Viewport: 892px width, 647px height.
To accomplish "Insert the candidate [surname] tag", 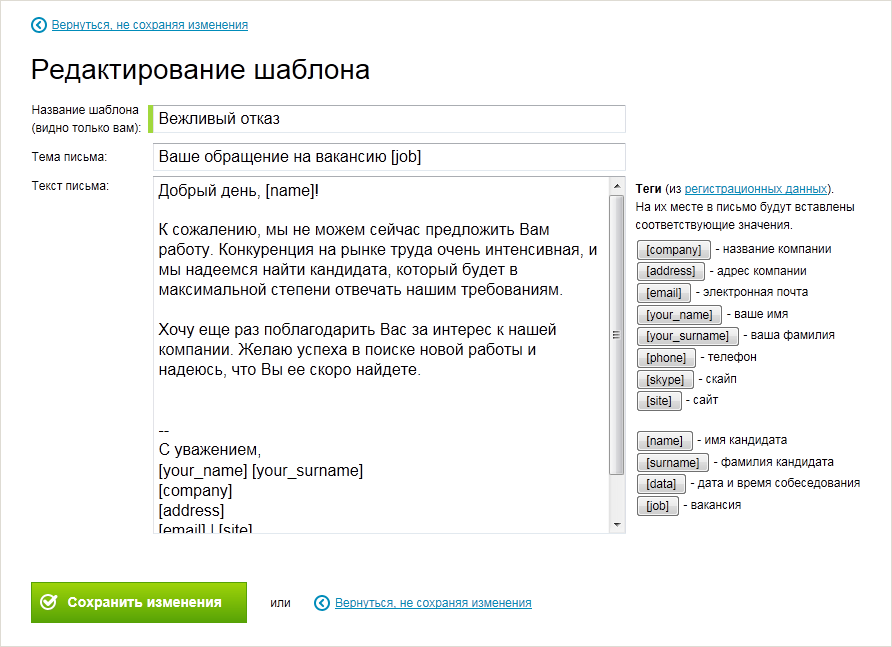I will click(x=672, y=463).
